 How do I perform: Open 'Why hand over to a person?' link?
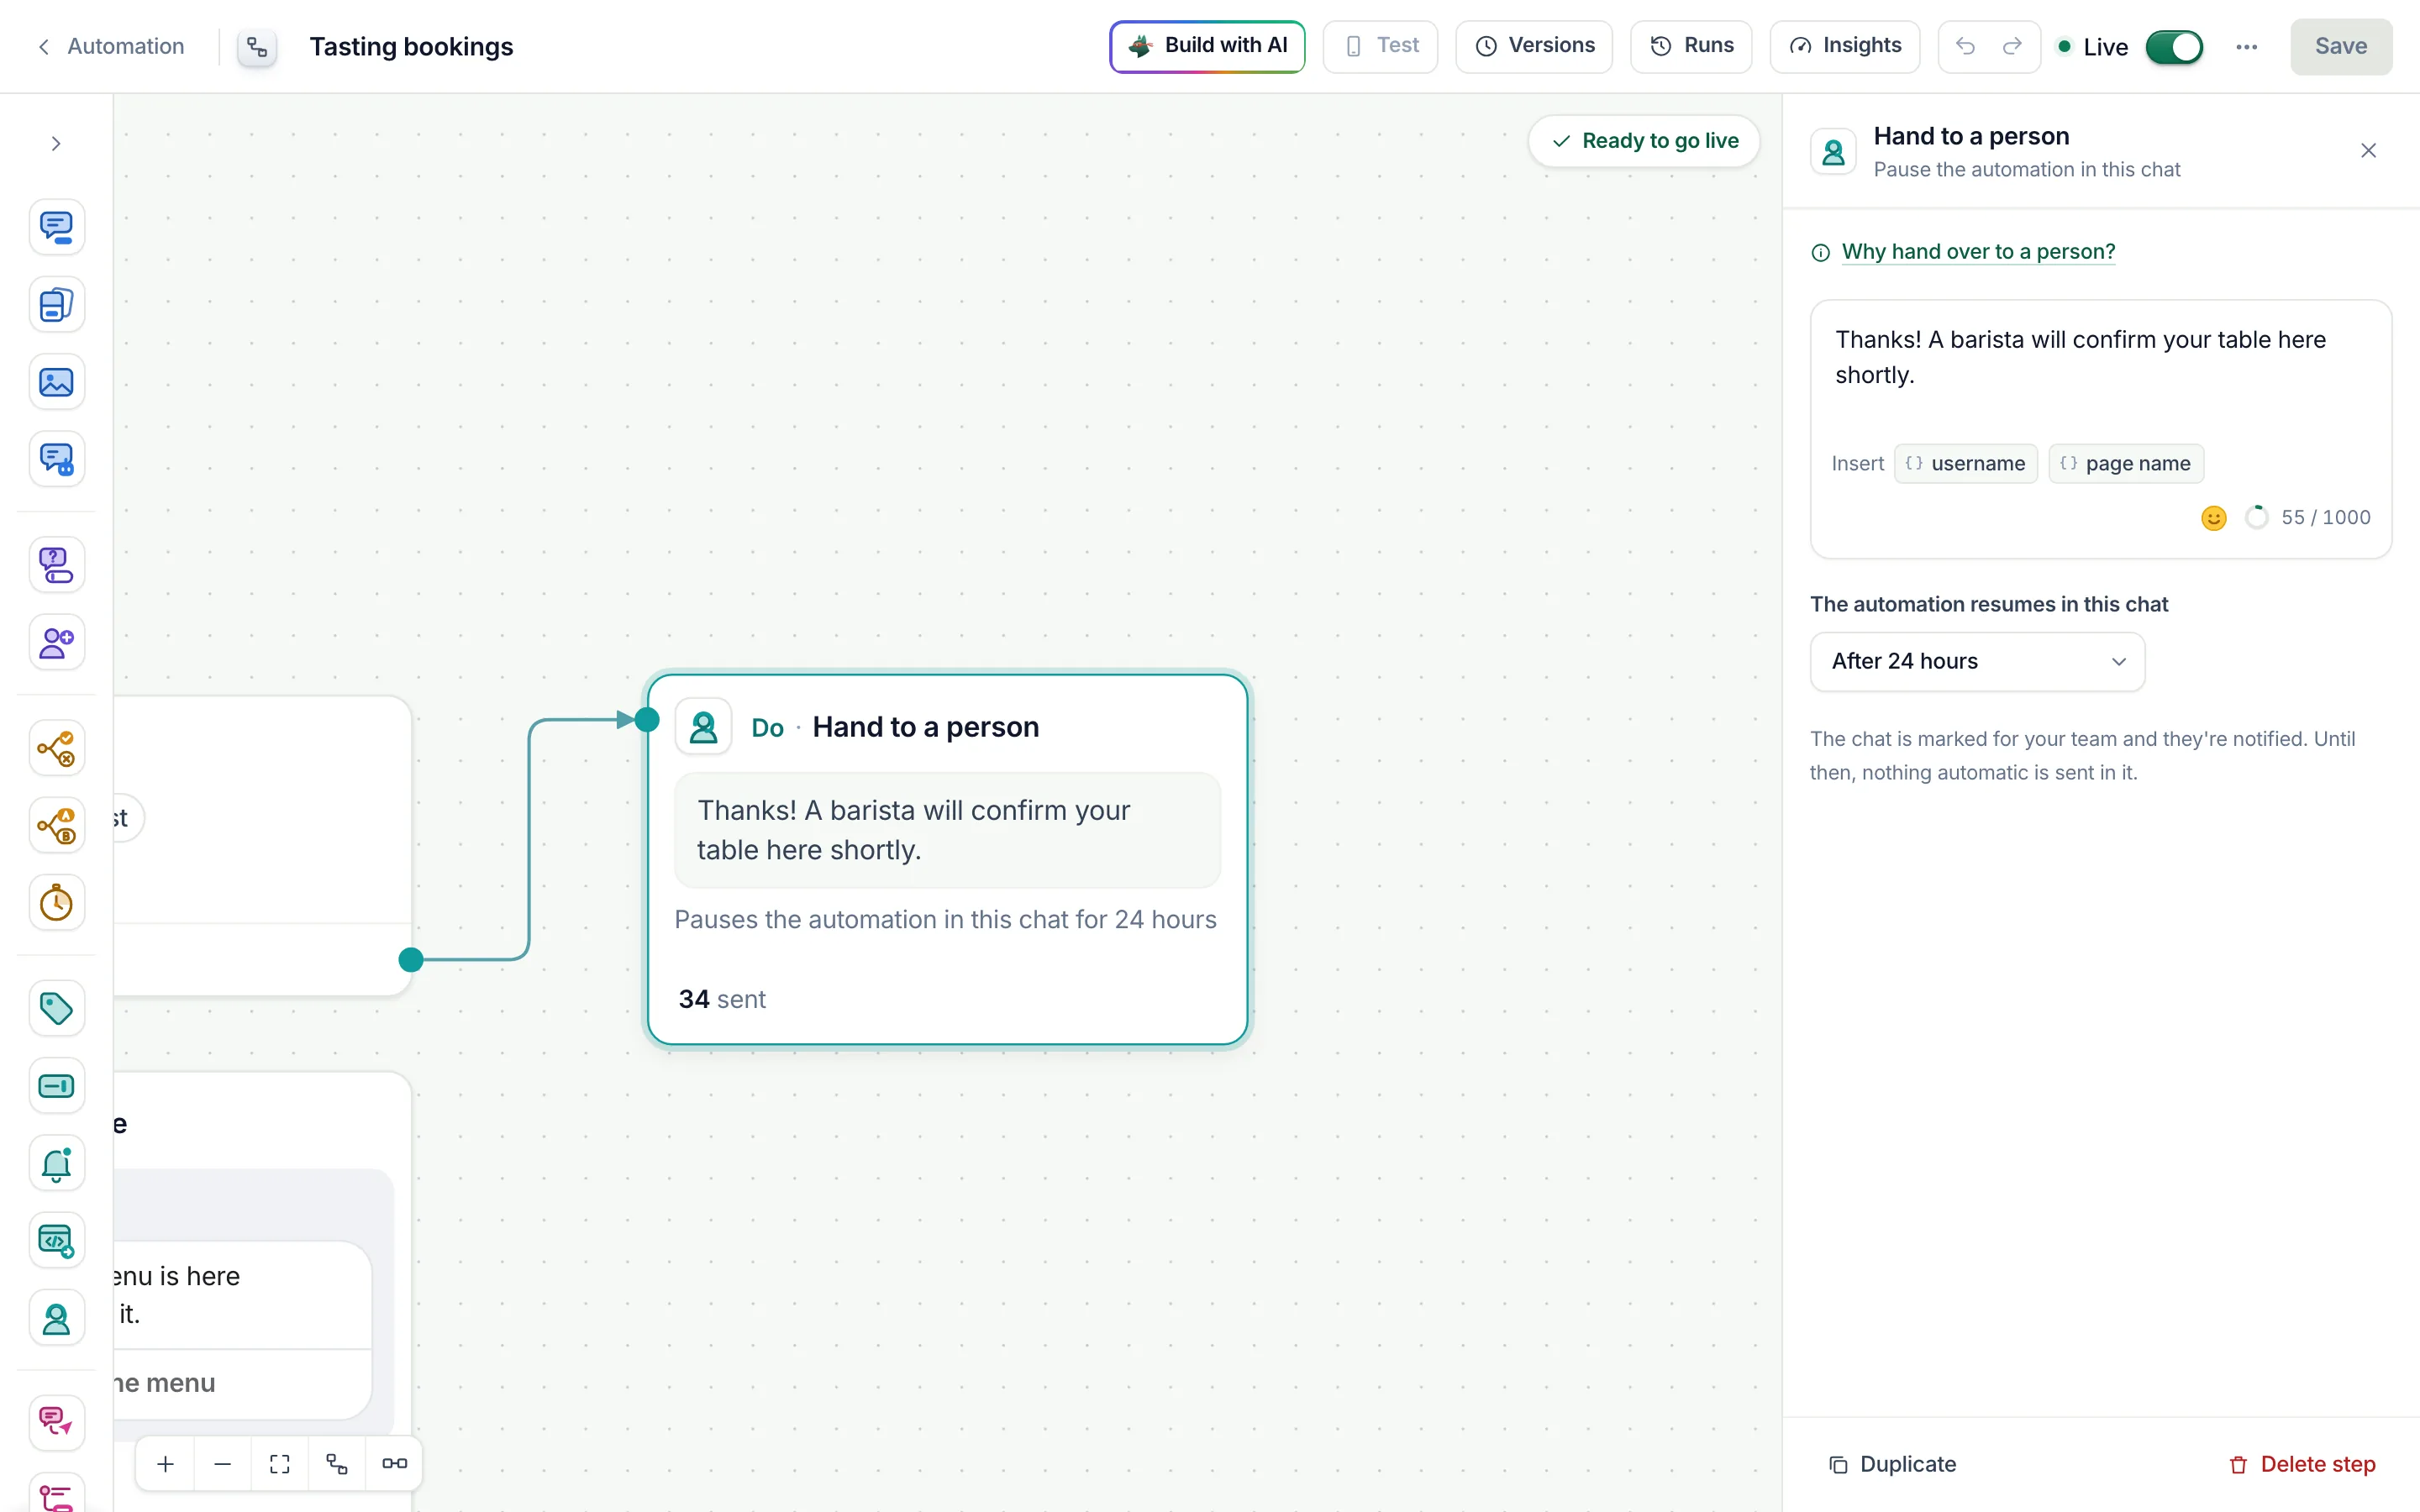tap(1978, 252)
